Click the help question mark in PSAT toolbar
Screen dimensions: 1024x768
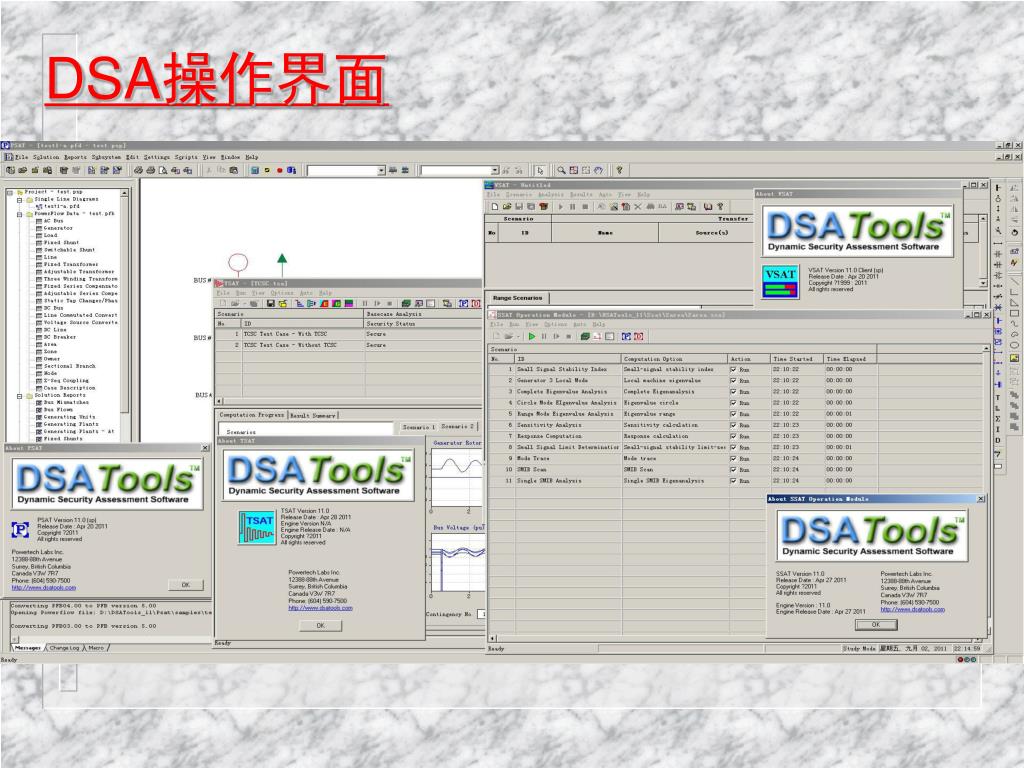(619, 170)
